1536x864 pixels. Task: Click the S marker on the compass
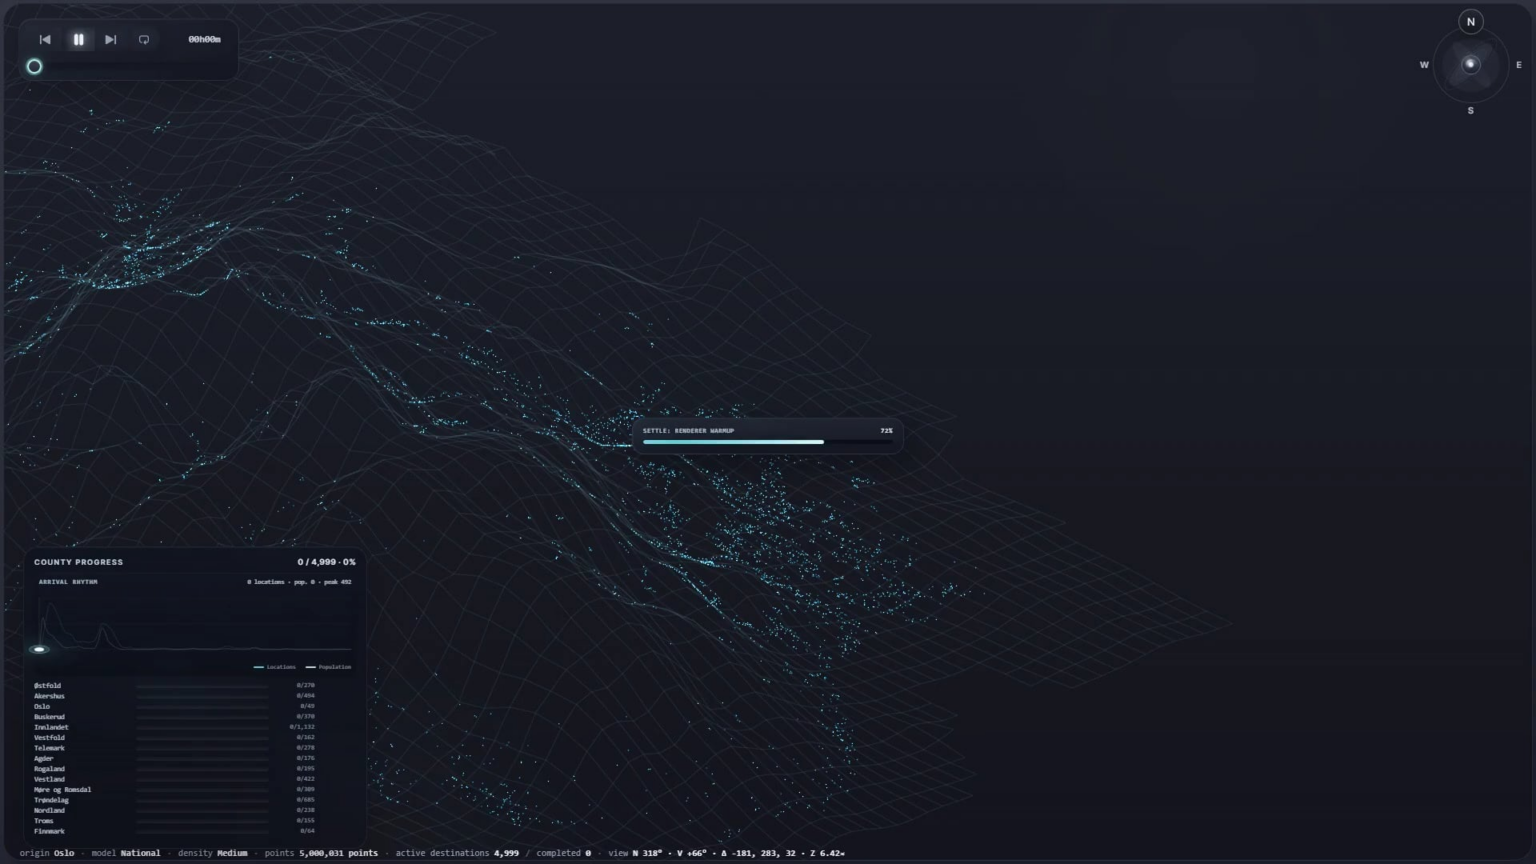tap(1470, 111)
